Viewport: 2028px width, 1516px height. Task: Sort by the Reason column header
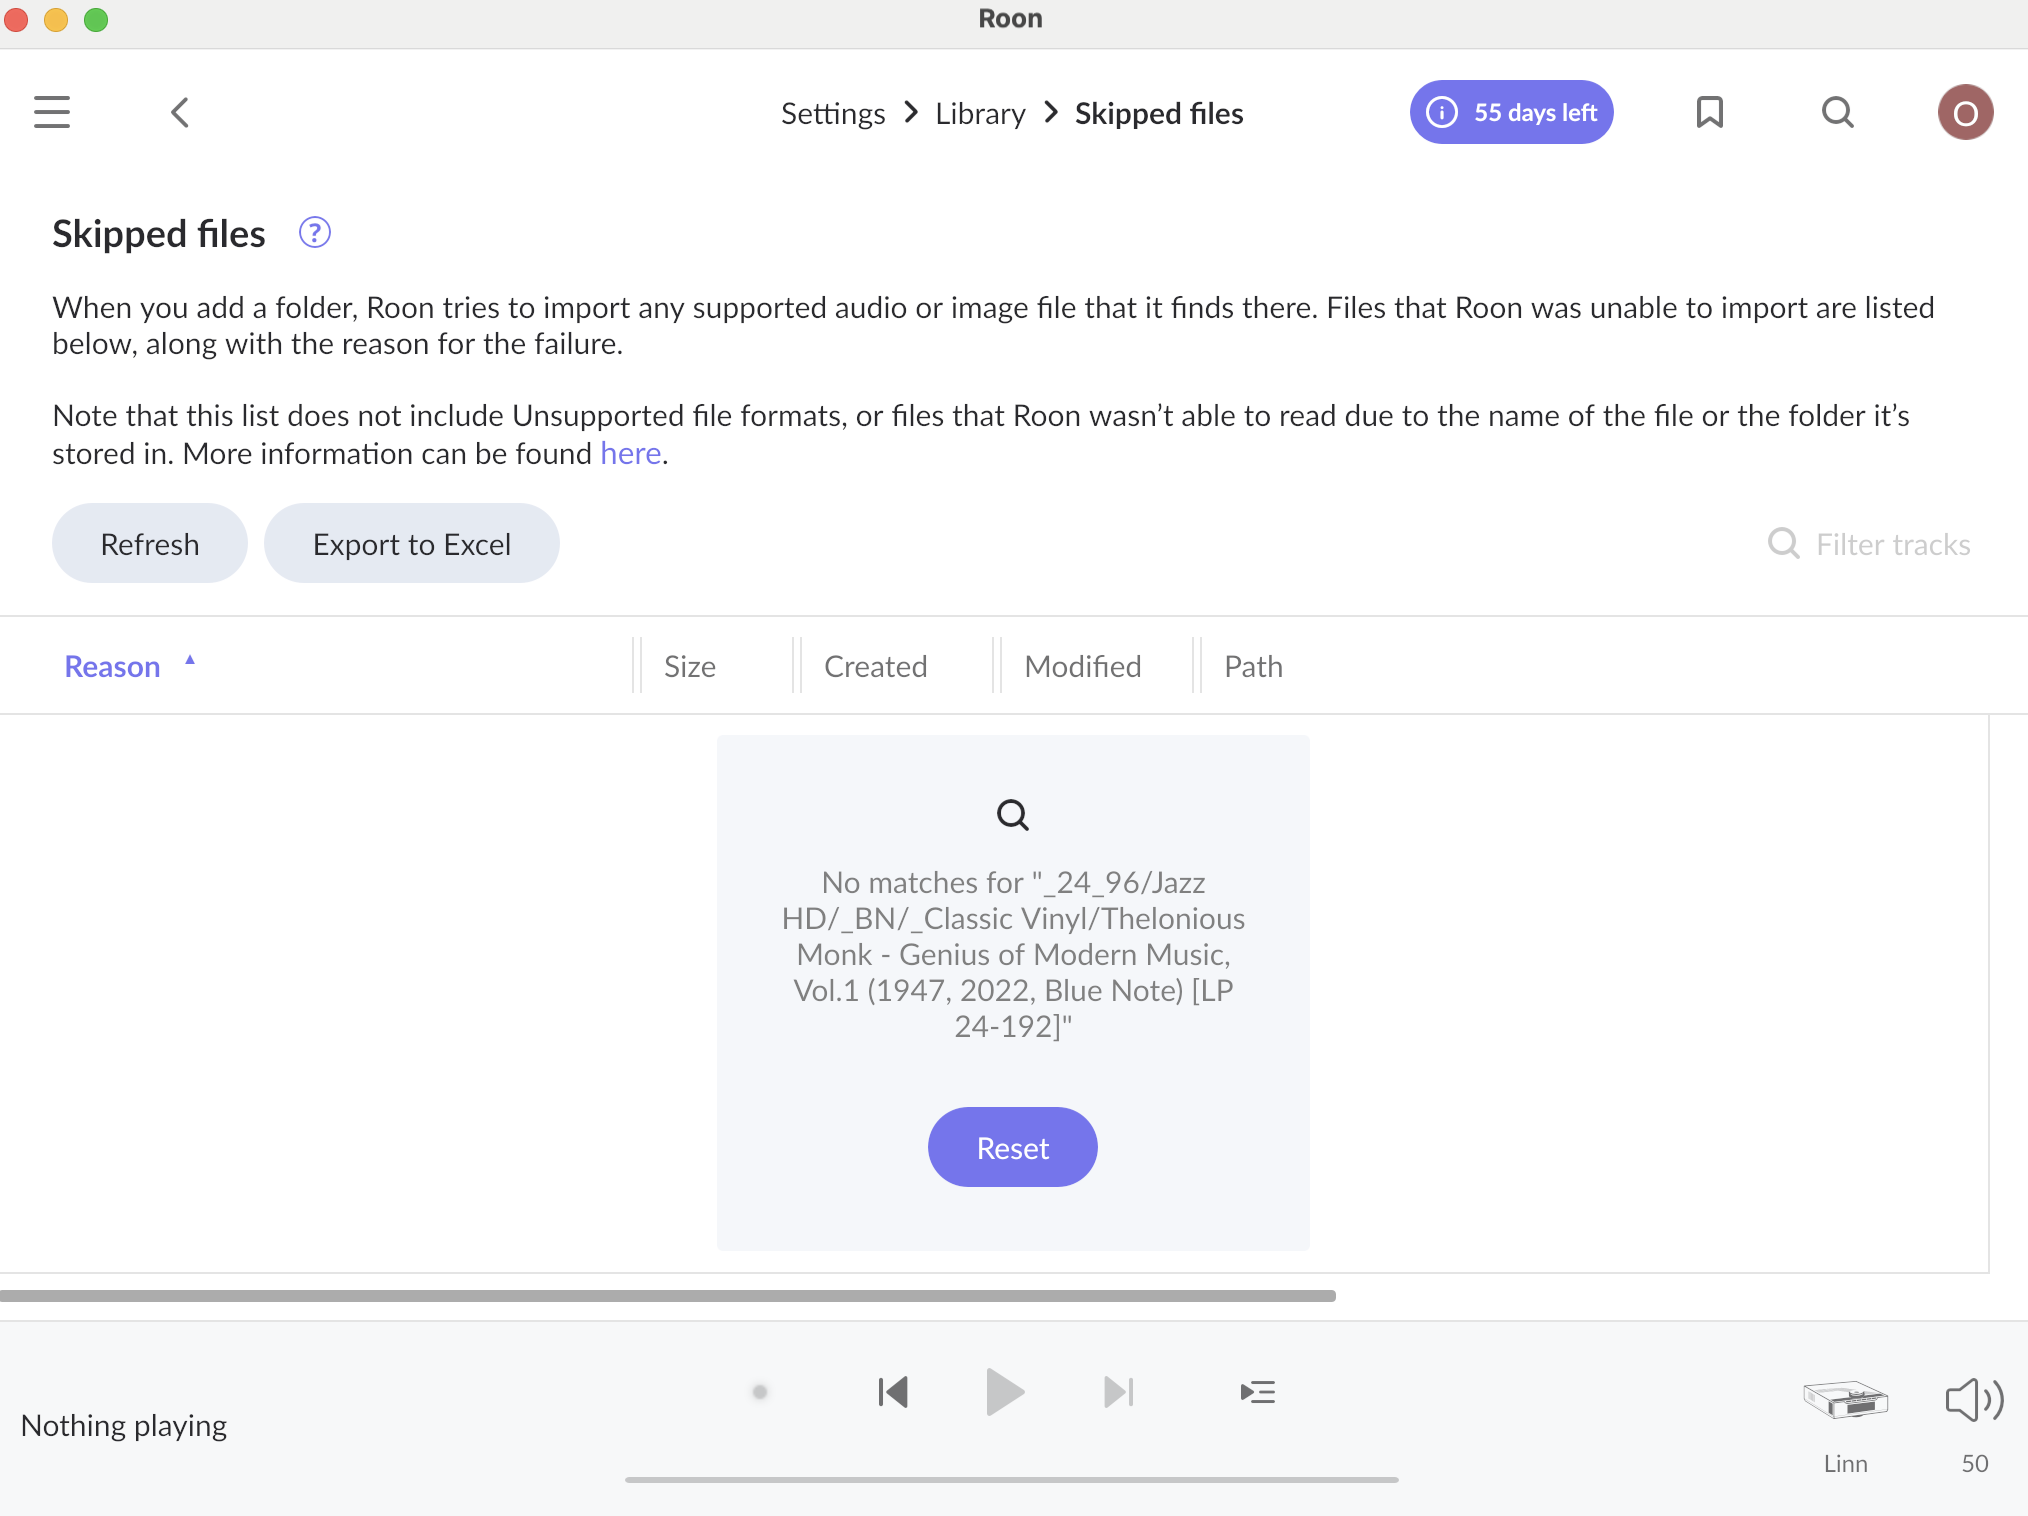(112, 666)
